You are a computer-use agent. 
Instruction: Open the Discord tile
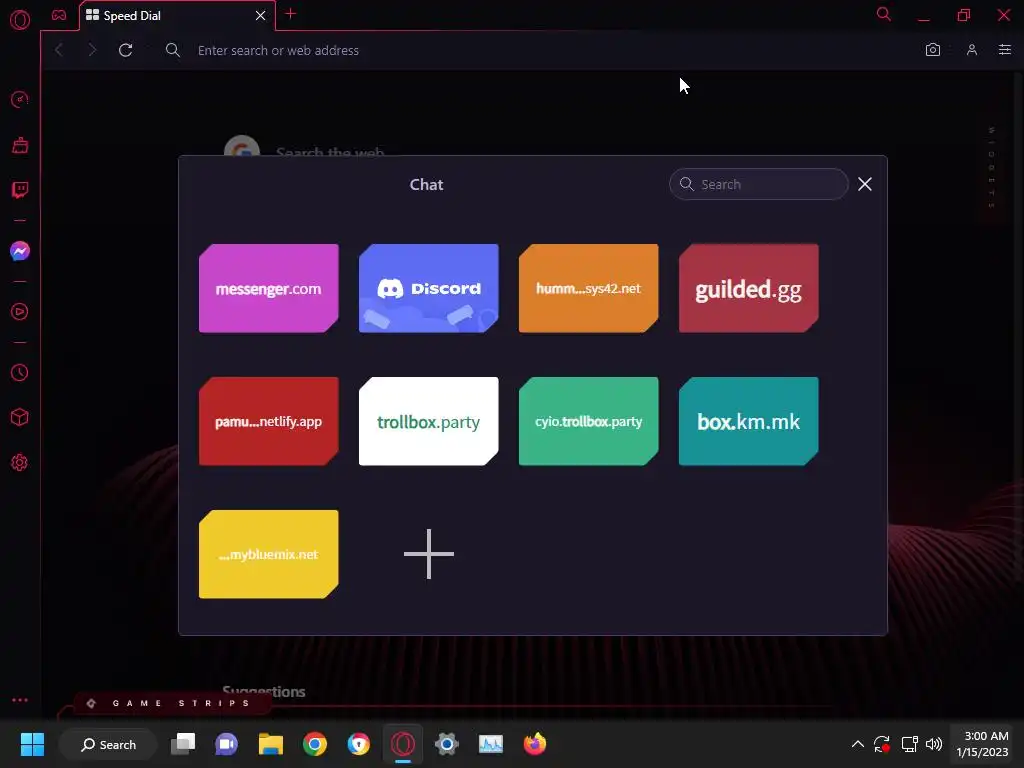428,288
